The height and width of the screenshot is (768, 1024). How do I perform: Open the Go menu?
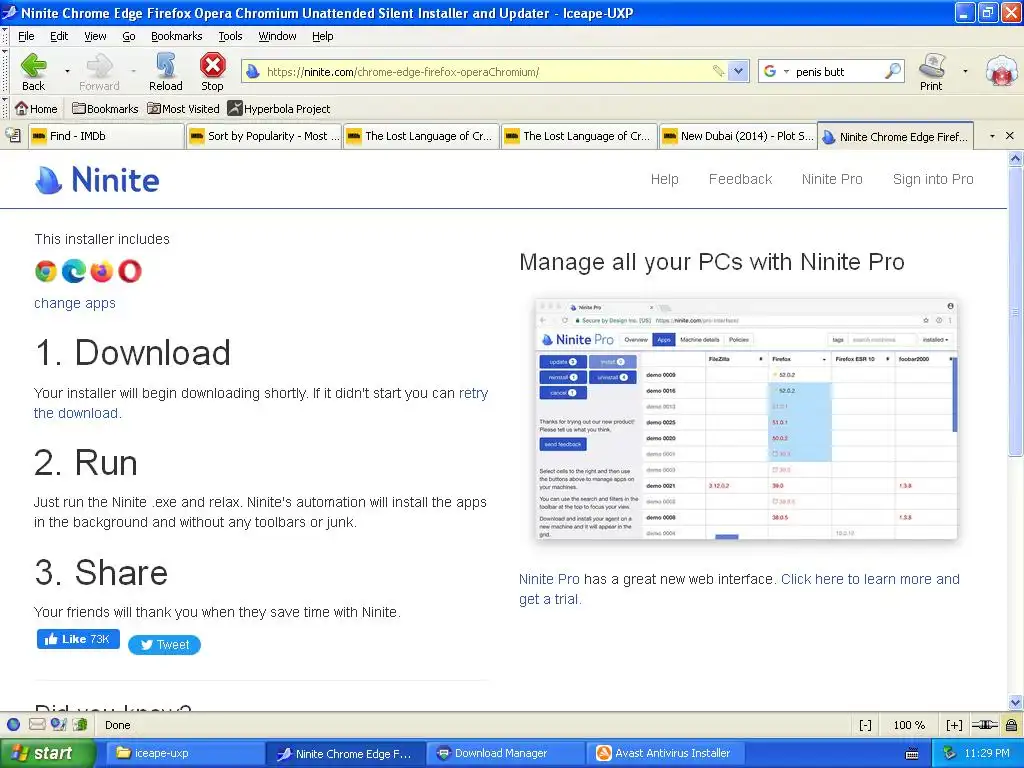129,36
